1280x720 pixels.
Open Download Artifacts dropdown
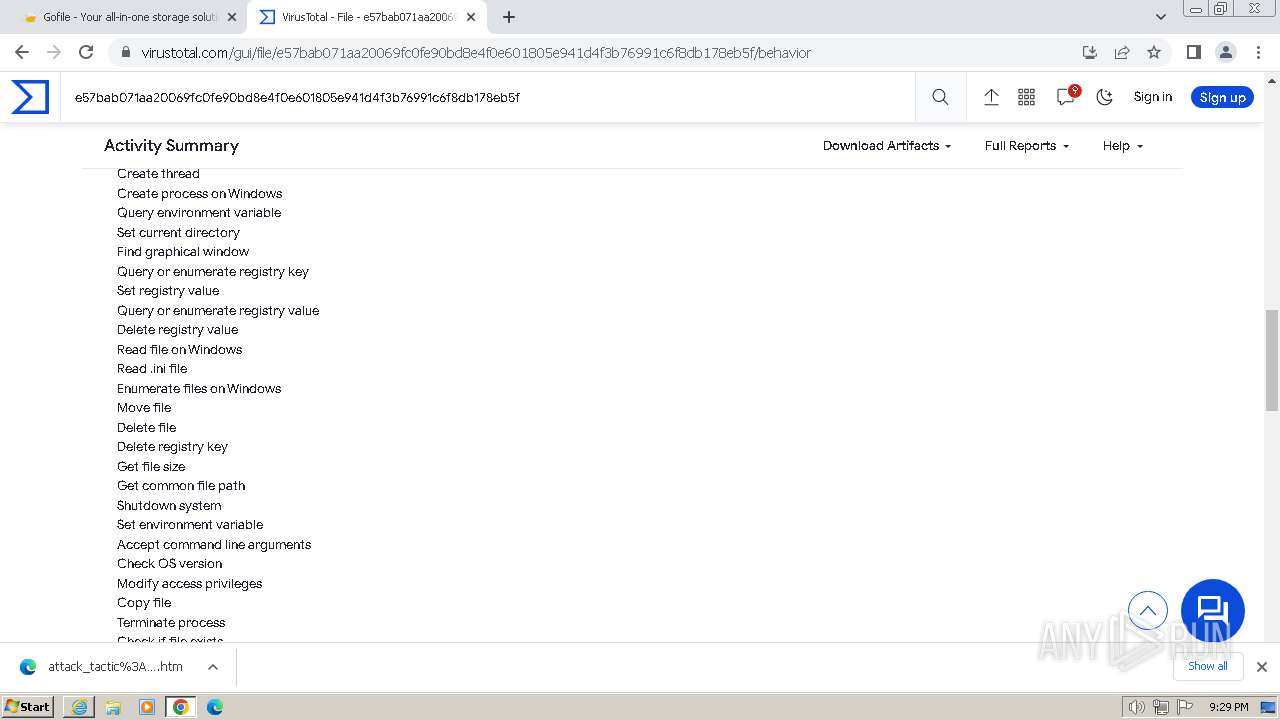click(x=887, y=146)
